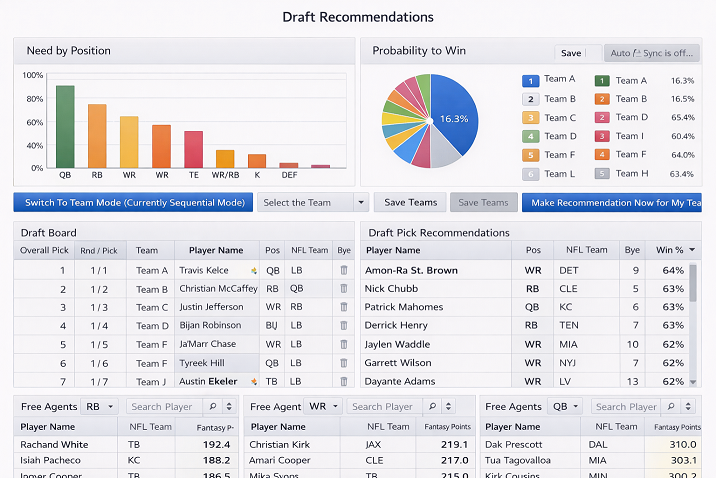Remove Christian McCaffrey row via trash icon
Screen dimensions: 716x478
click(x=344, y=289)
